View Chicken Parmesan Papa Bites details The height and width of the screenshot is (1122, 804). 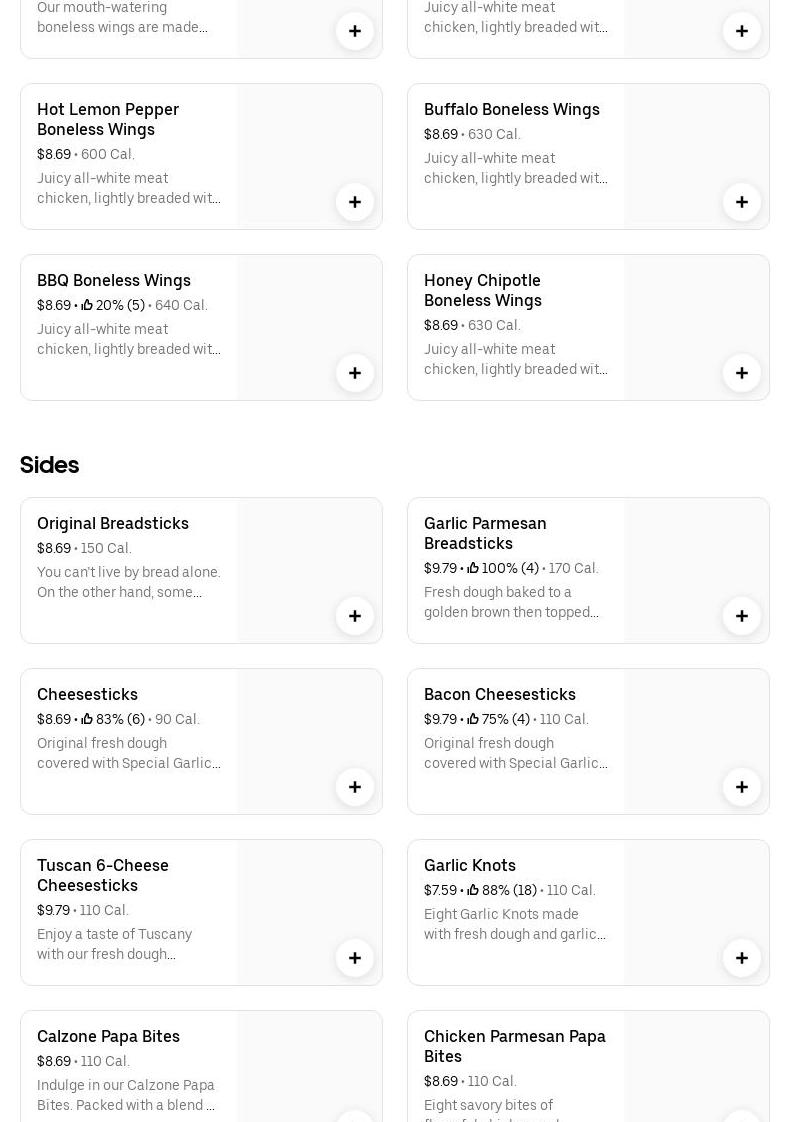point(514,1046)
